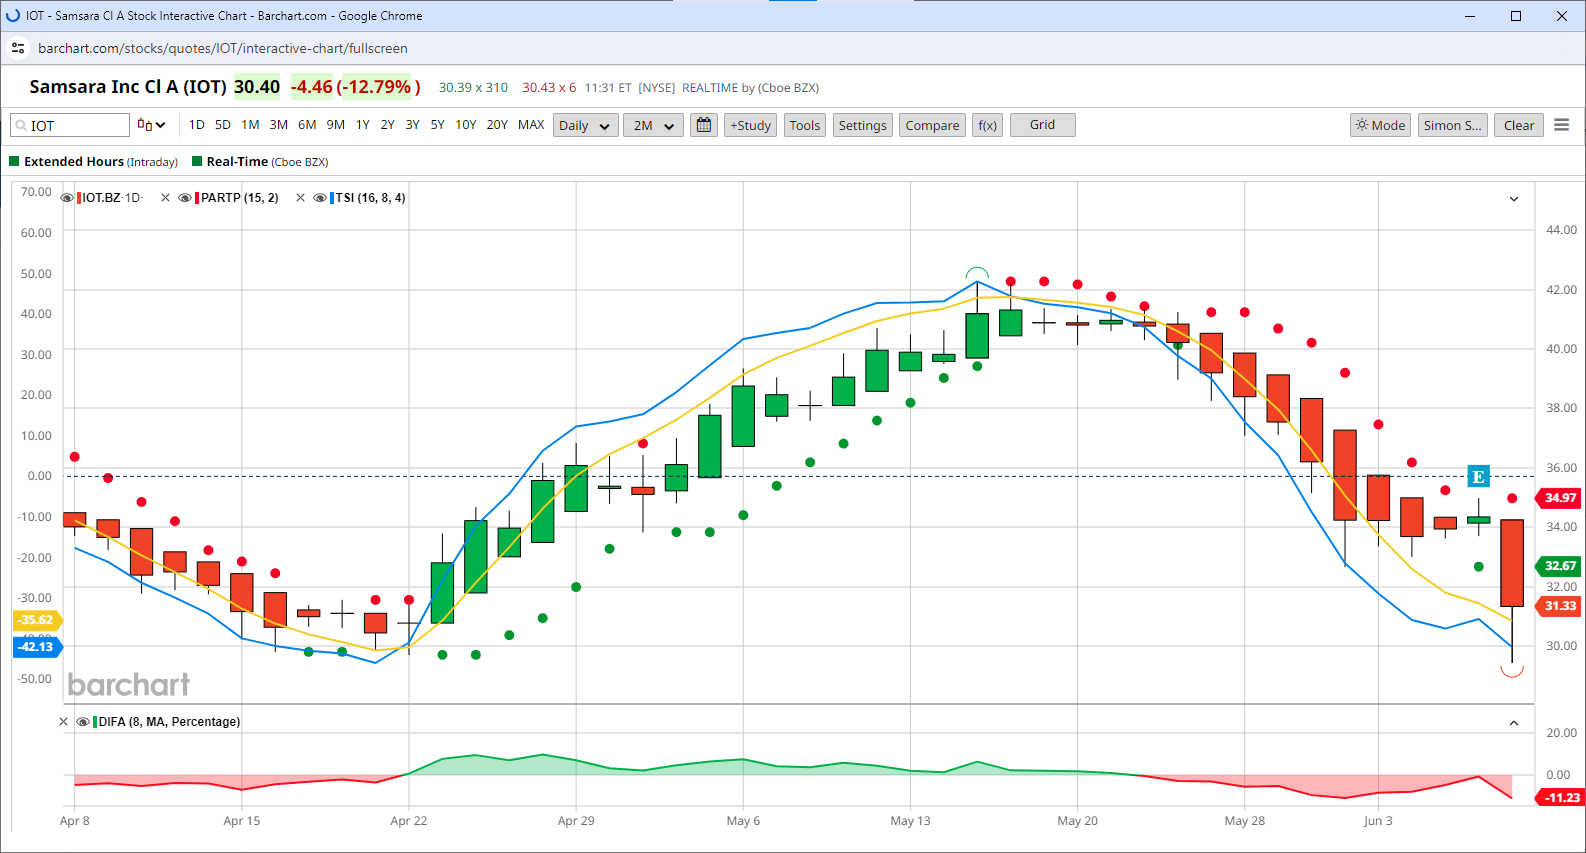Click the -11.23 DIFA value tag
Screen dimensions: 1586x853
1560,798
